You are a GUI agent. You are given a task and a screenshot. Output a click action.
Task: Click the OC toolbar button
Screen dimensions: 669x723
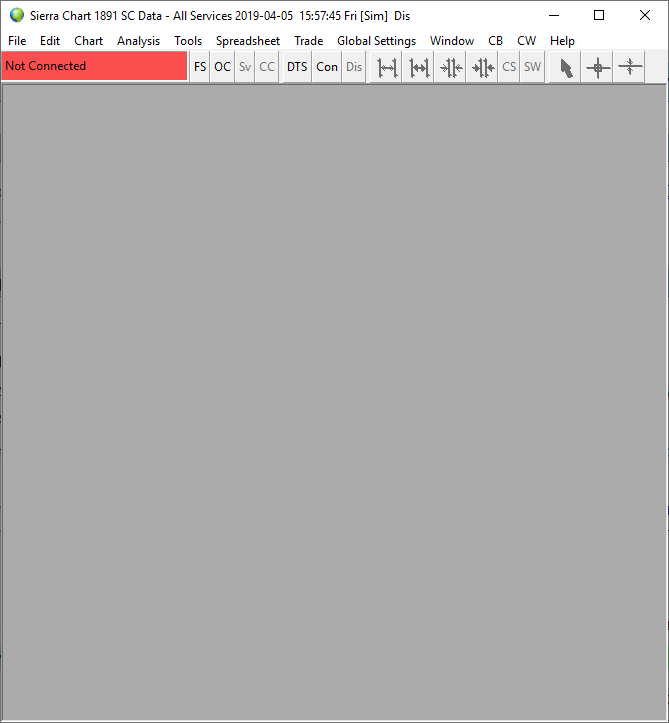(222, 67)
